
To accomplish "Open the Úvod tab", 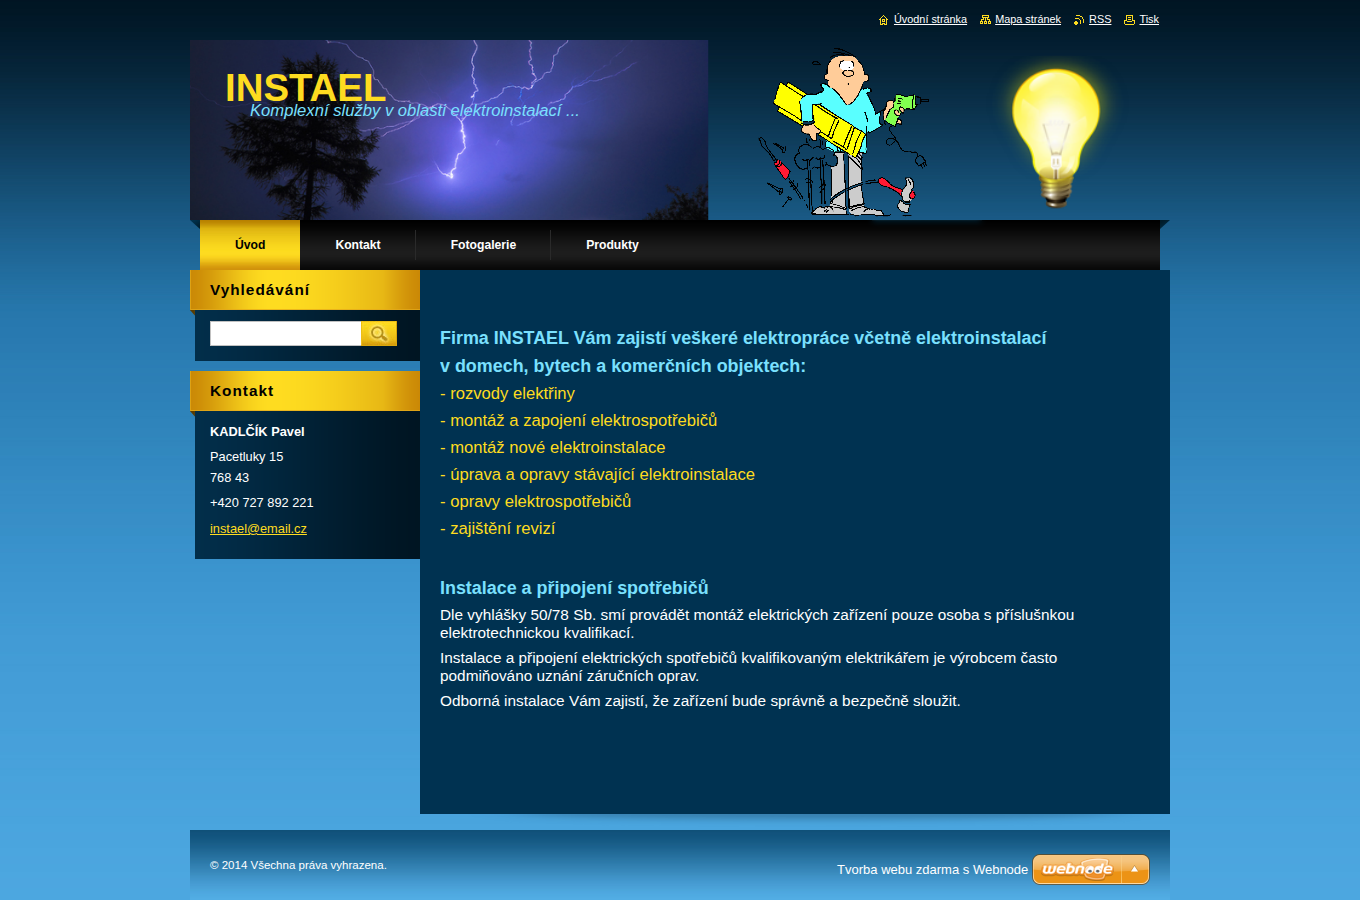I will [250, 245].
